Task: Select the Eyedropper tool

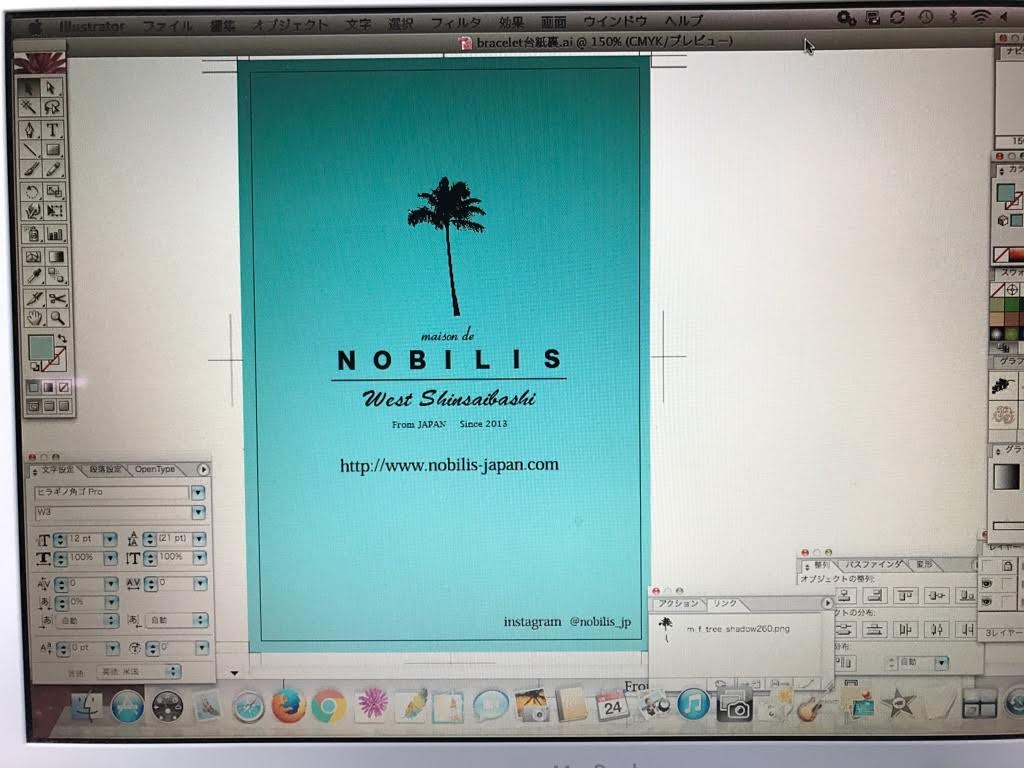Action: [33, 276]
